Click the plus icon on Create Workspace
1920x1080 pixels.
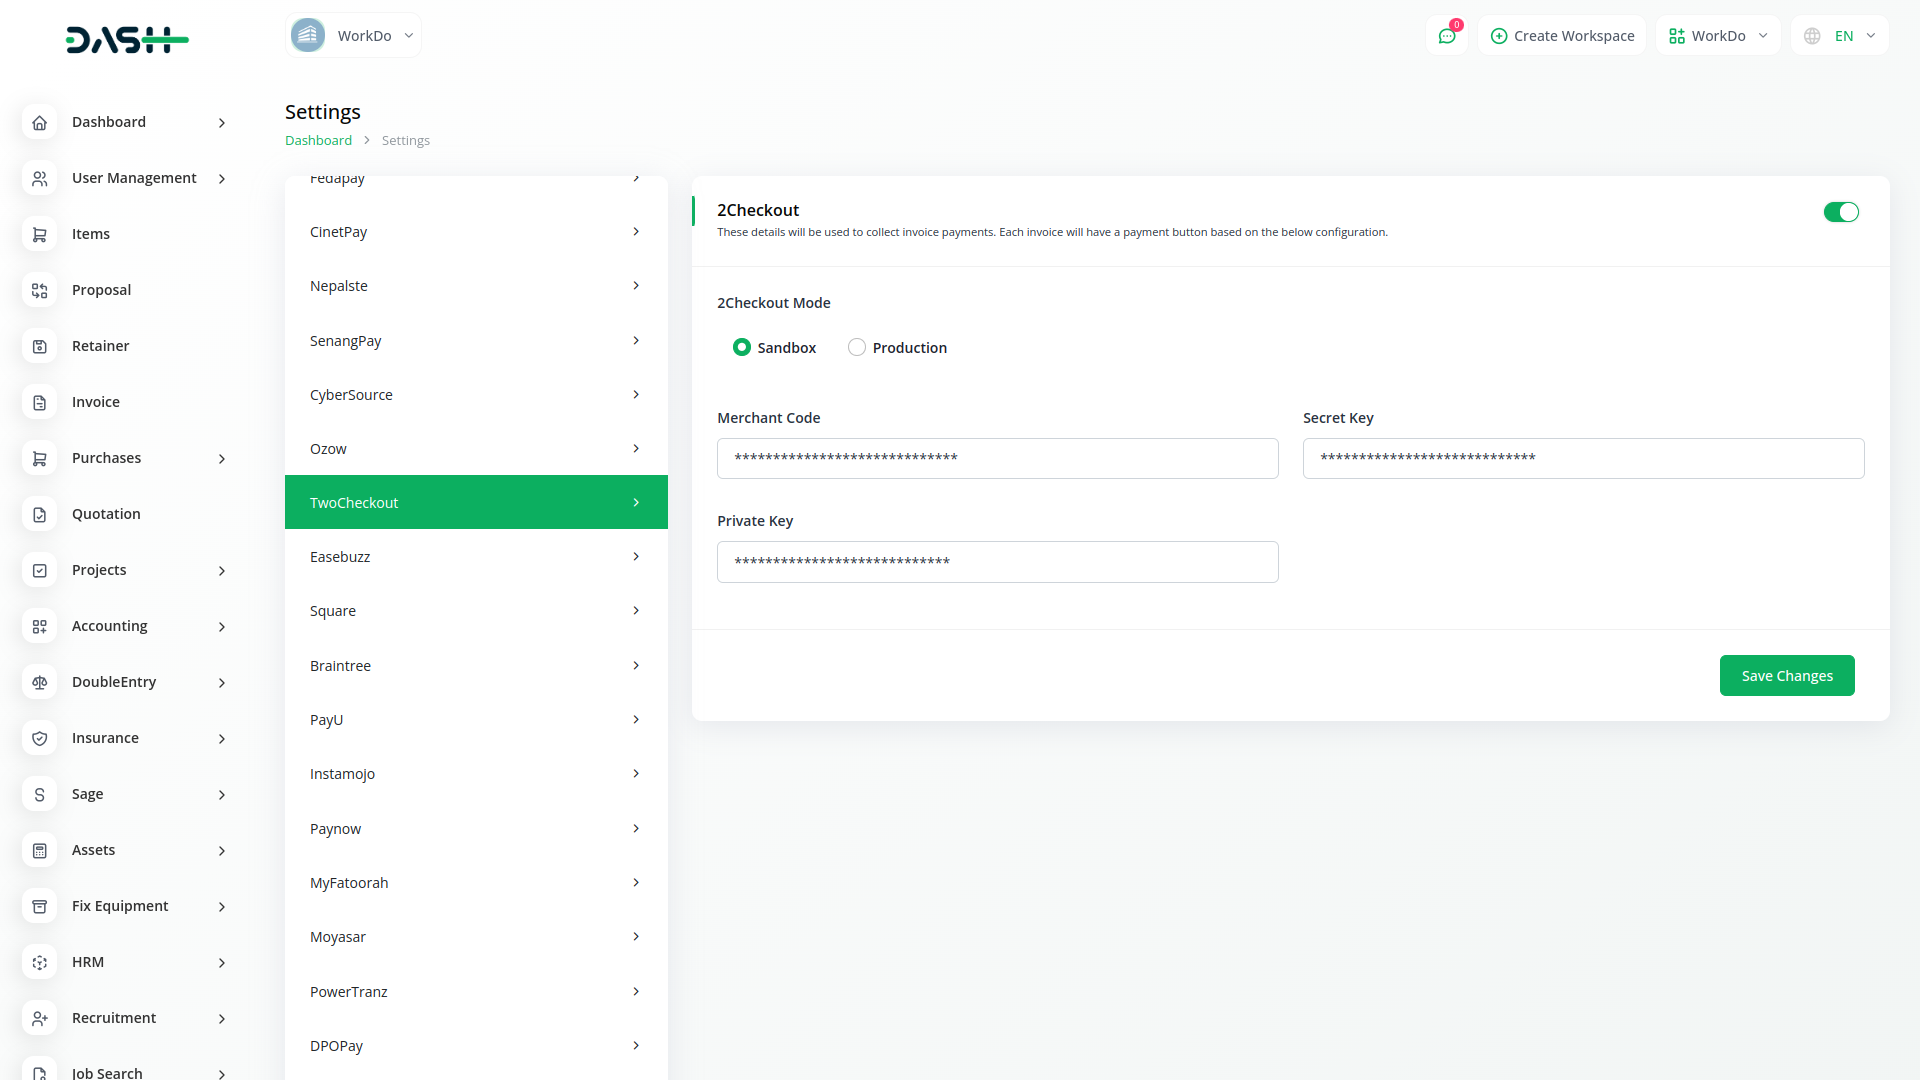point(1498,36)
